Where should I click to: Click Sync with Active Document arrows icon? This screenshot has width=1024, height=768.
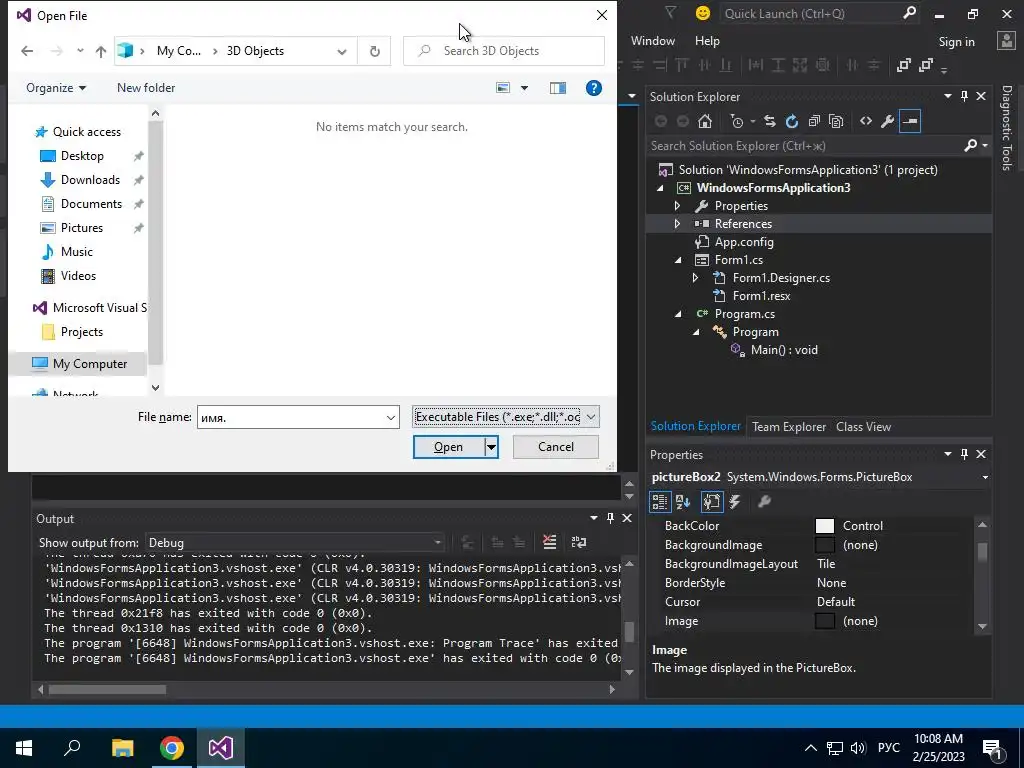coord(770,121)
